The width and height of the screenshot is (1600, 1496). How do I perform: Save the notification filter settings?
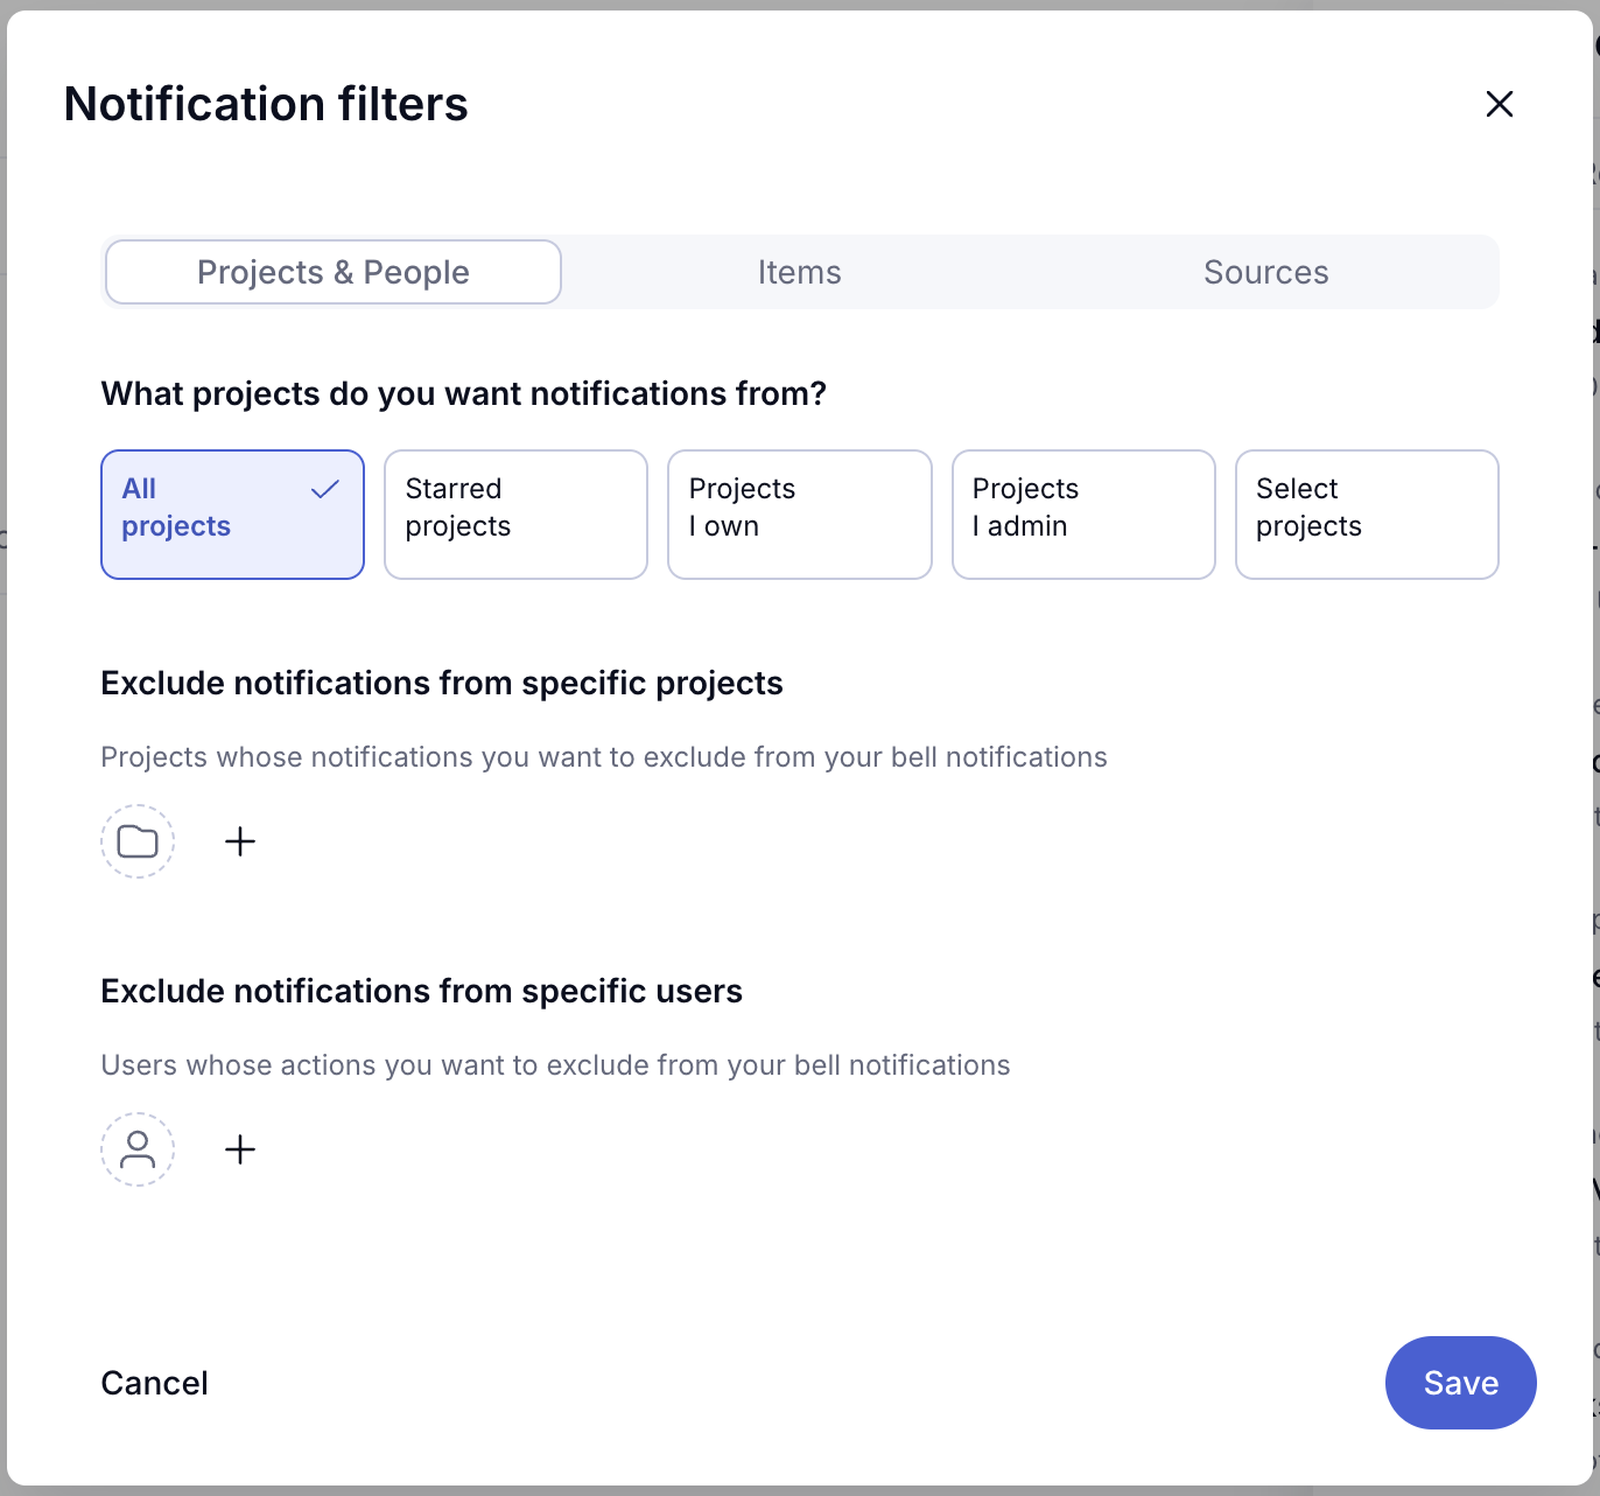pyautogui.click(x=1461, y=1383)
